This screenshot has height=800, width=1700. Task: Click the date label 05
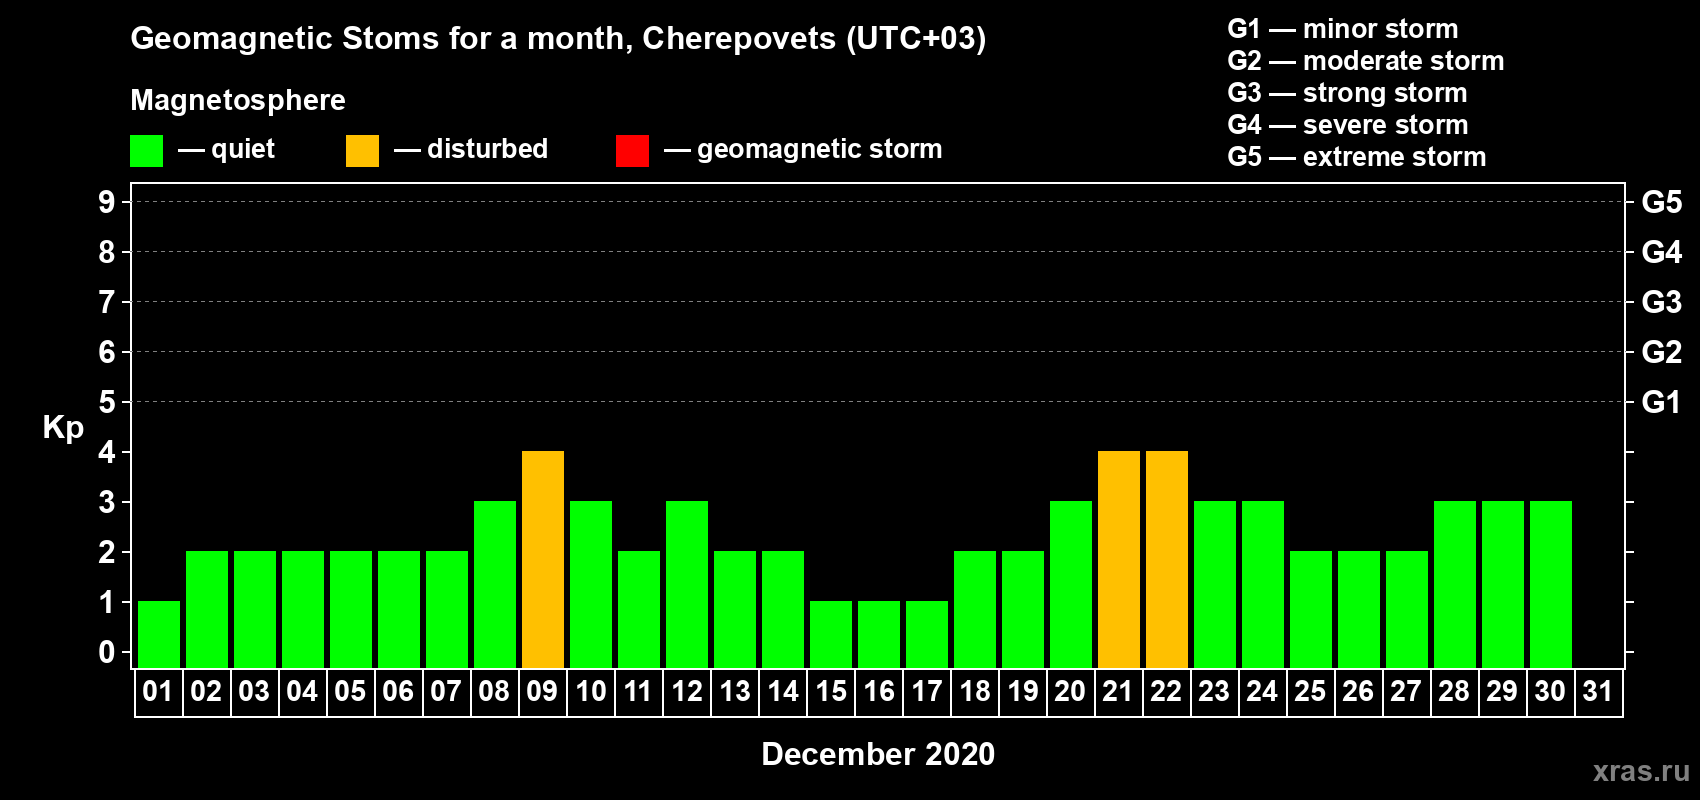pyautogui.click(x=350, y=692)
